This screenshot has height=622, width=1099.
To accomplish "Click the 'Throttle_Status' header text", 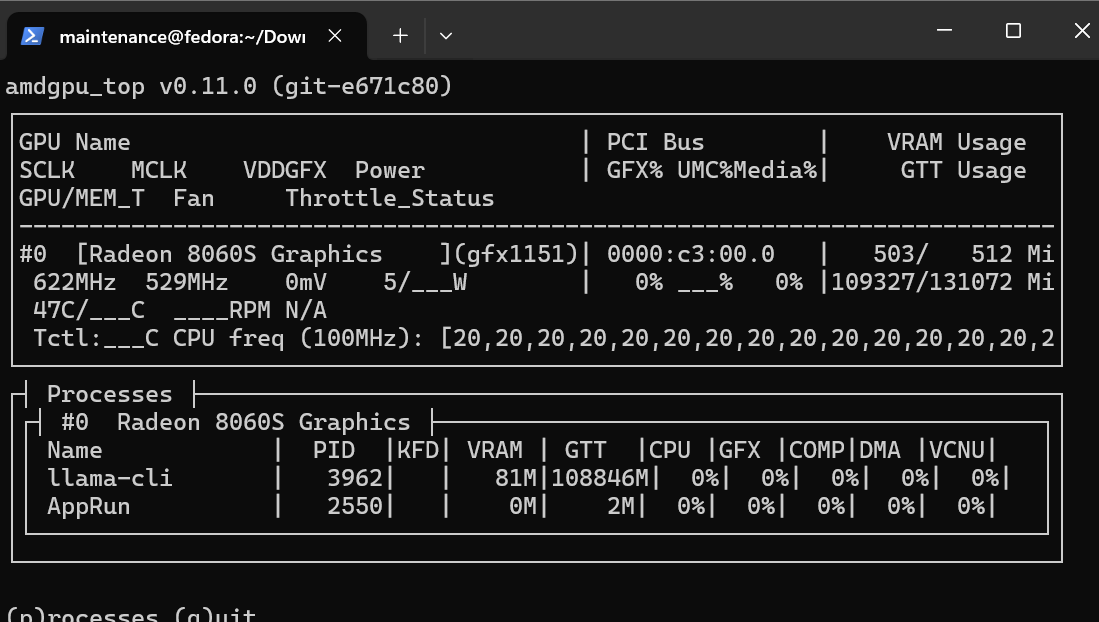I will point(390,198).
